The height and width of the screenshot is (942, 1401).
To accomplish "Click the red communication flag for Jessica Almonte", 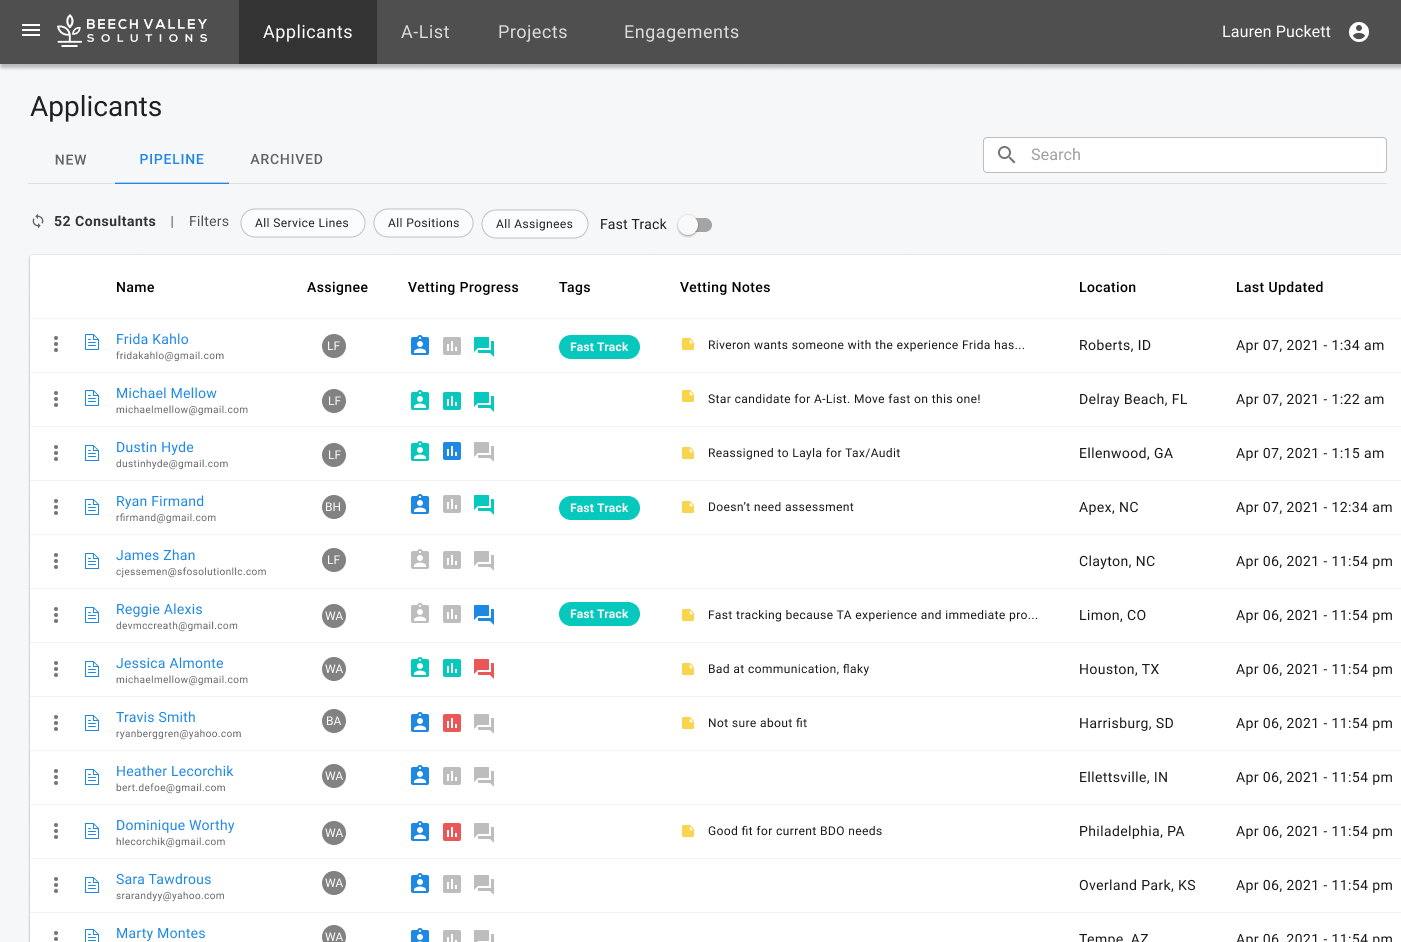I will 484,667.
